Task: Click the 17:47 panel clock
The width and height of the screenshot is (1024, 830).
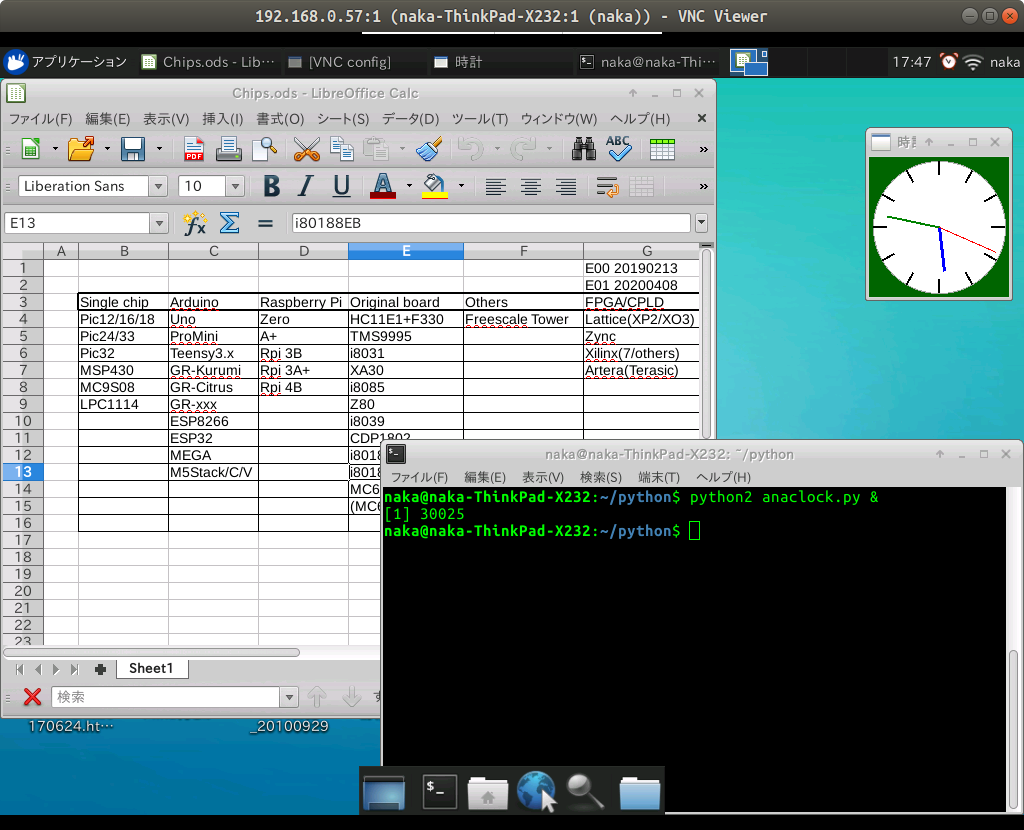Action: tap(912, 62)
